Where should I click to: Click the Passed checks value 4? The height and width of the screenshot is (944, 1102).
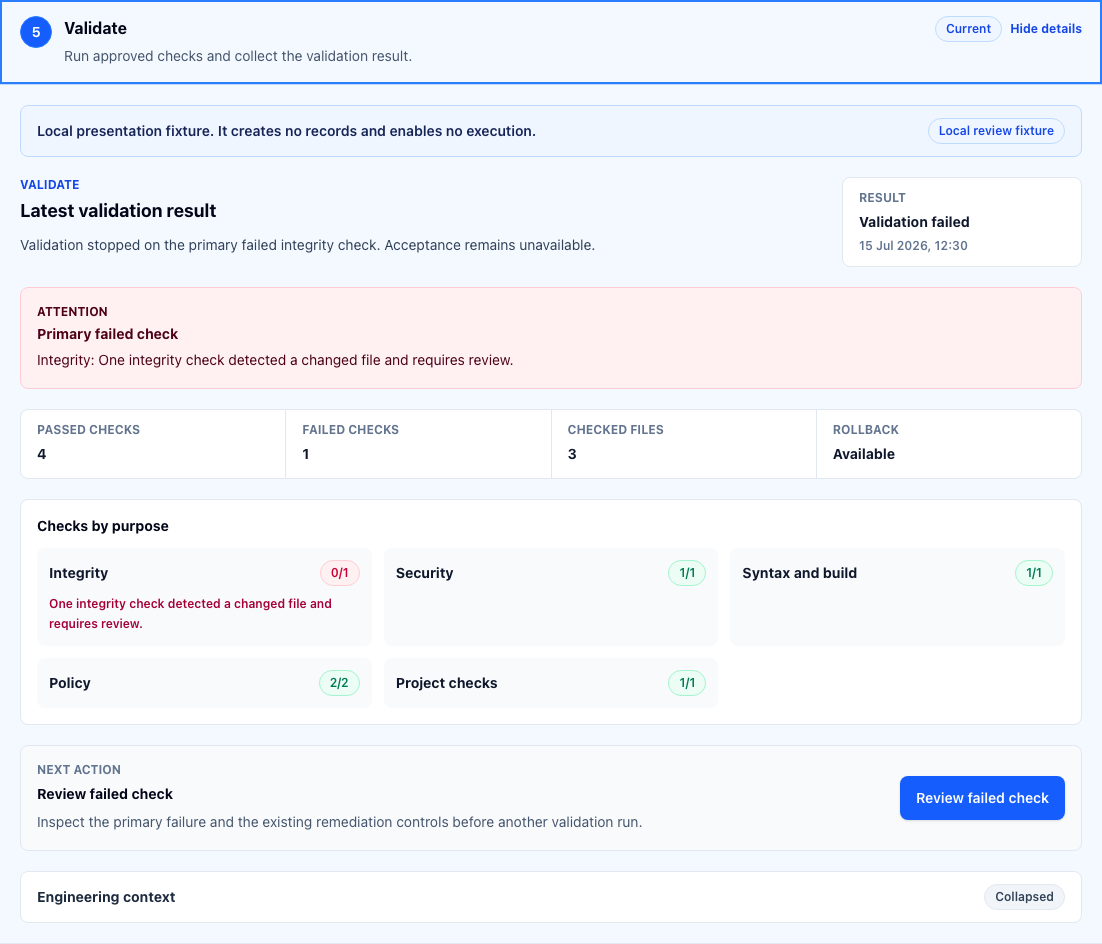click(41, 454)
